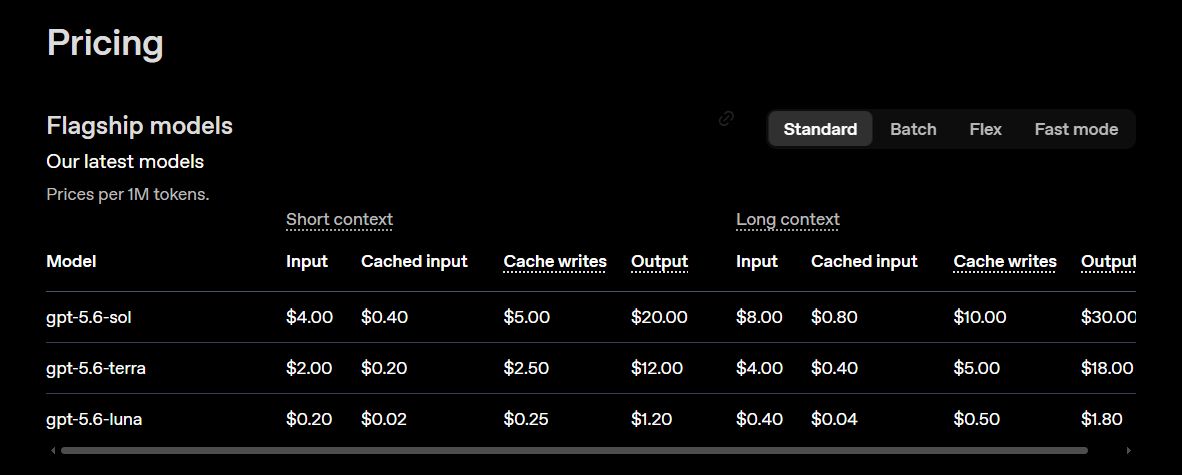The image size is (1182, 475).
Task: Click the horizontal table scrollbar thumb
Action: click(x=574, y=451)
